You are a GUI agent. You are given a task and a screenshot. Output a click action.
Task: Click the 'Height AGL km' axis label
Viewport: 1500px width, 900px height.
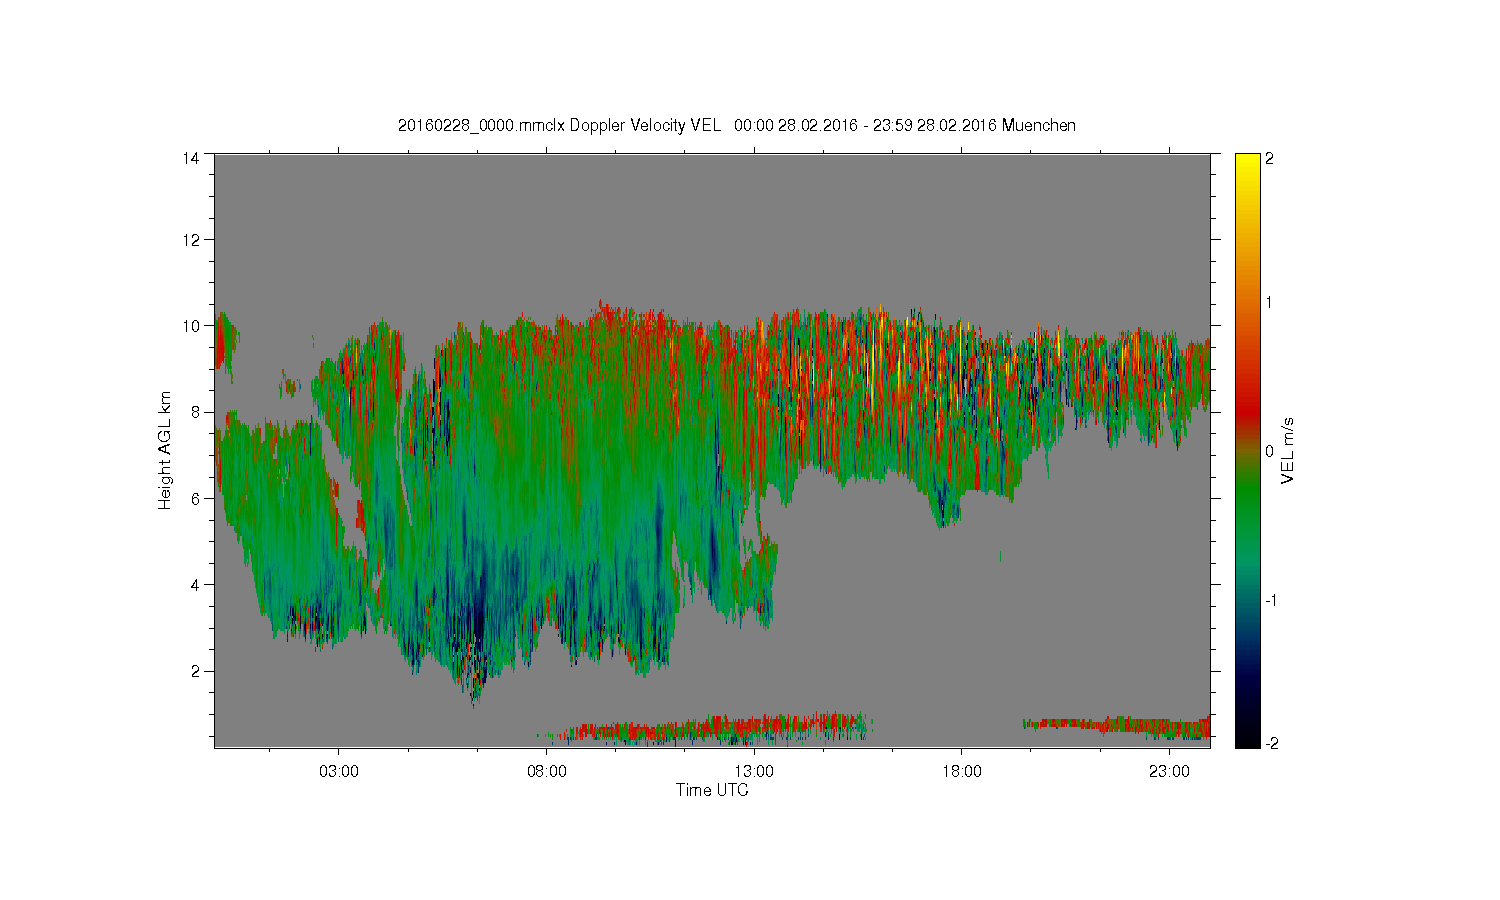165,450
